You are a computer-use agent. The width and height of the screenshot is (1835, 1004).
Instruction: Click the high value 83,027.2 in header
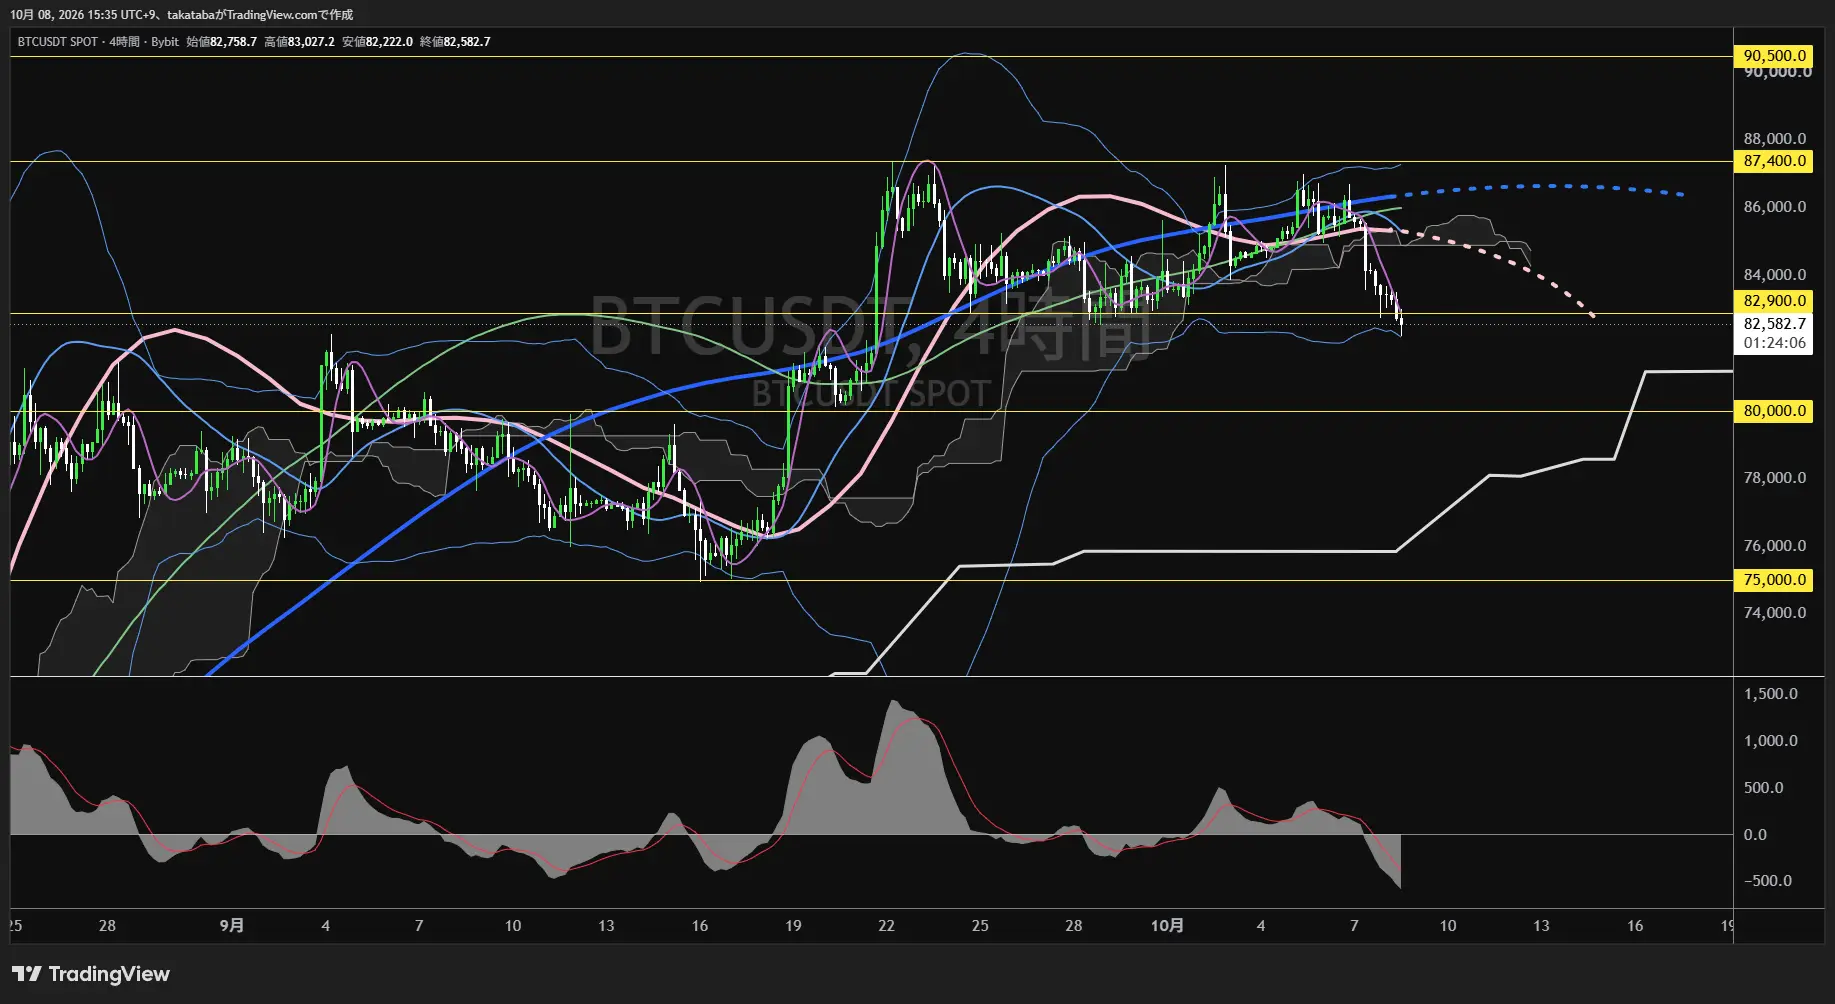click(311, 42)
